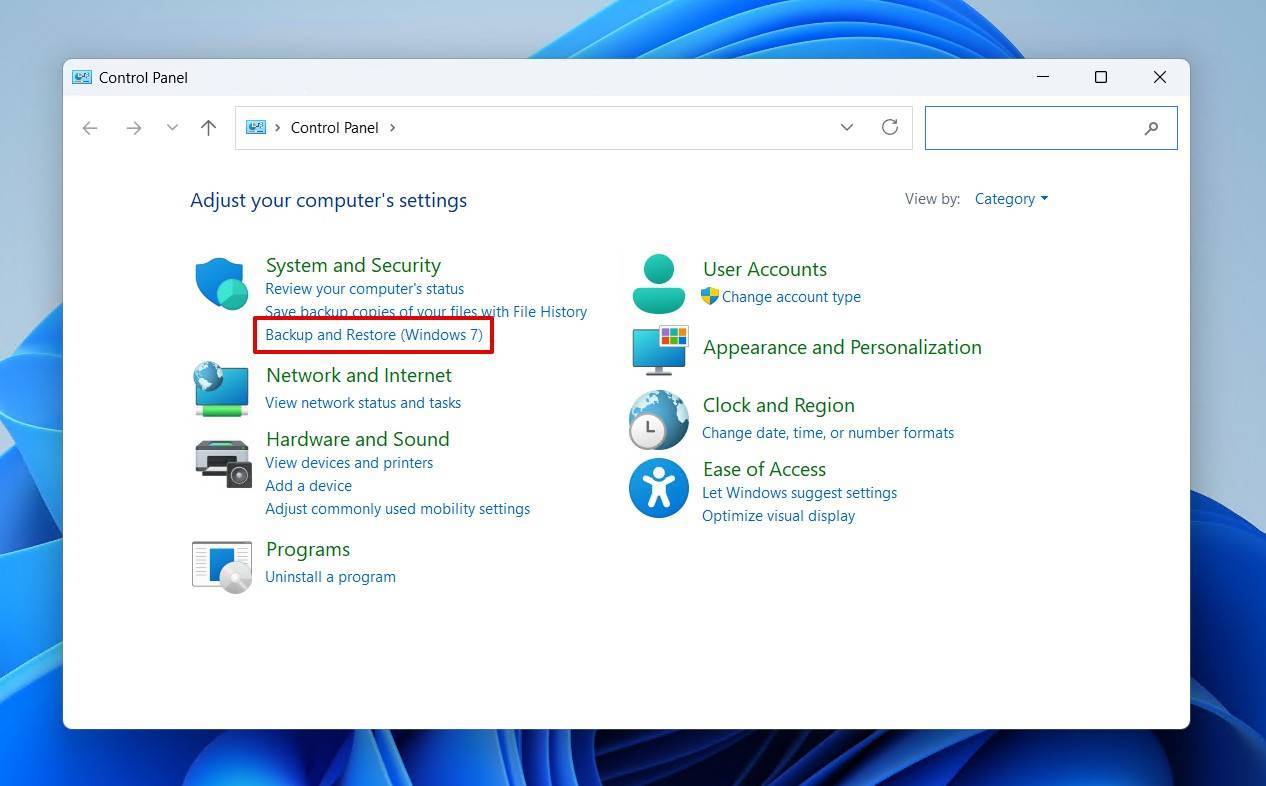Click the Ease of Access icon

(658, 488)
